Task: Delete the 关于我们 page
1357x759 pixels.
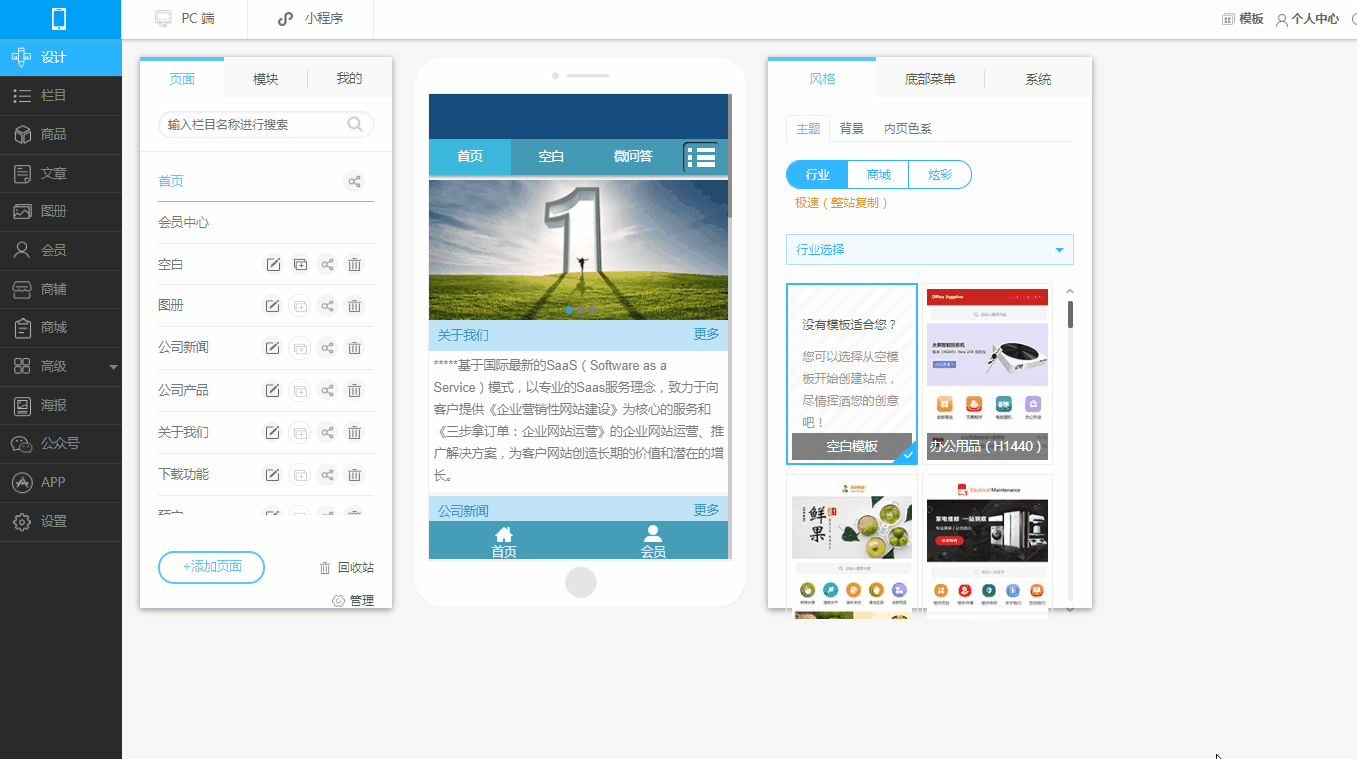Action: [354, 432]
